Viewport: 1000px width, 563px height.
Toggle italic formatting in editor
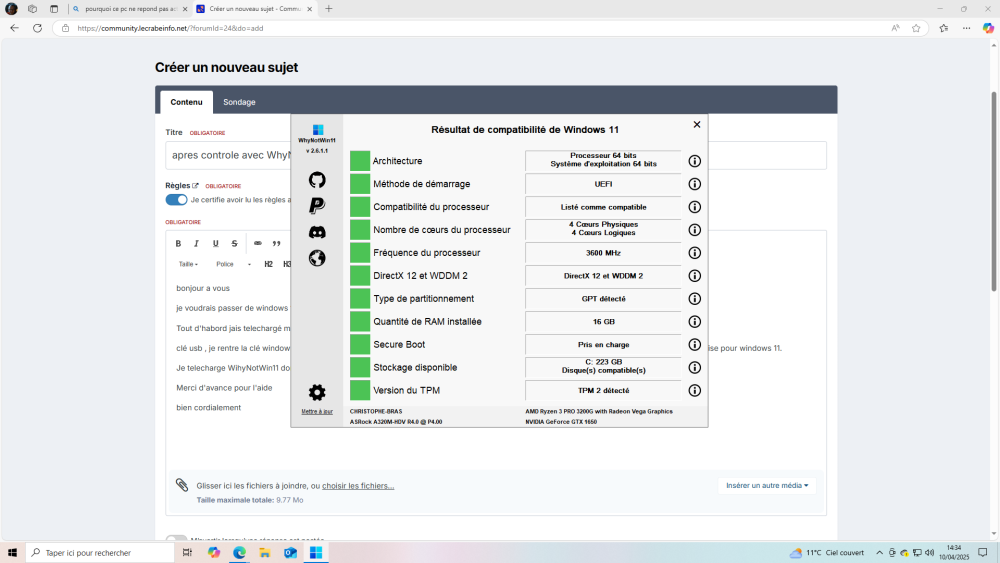tap(196, 244)
